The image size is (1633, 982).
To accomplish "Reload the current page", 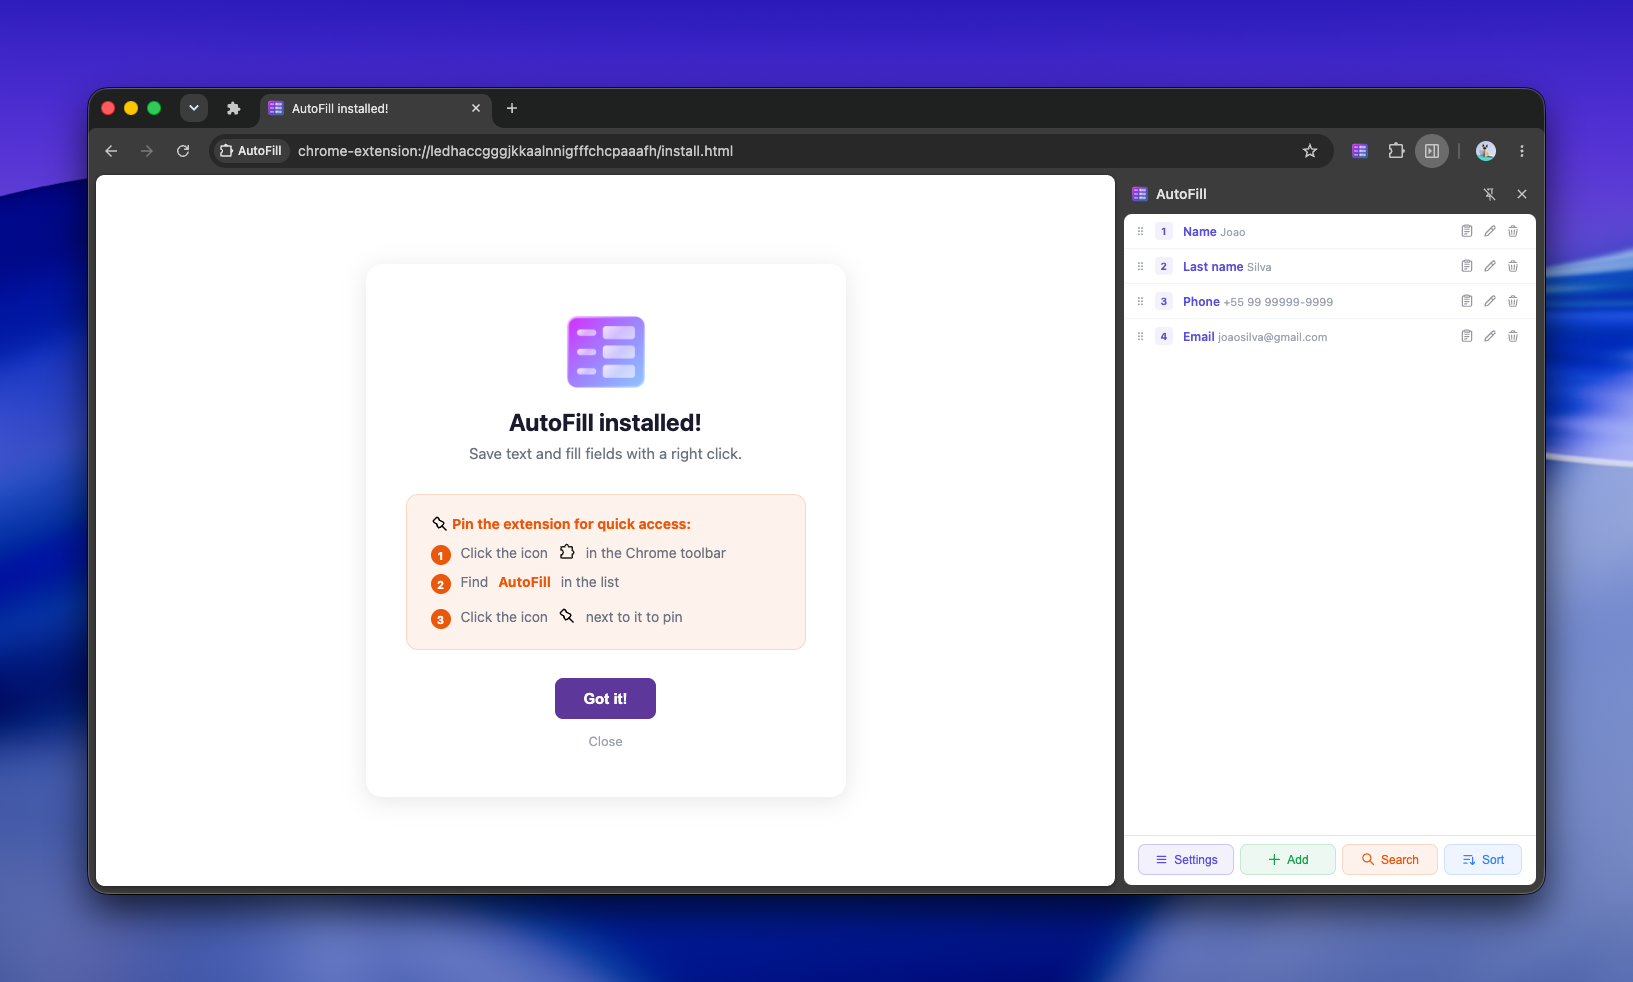I will (x=183, y=151).
